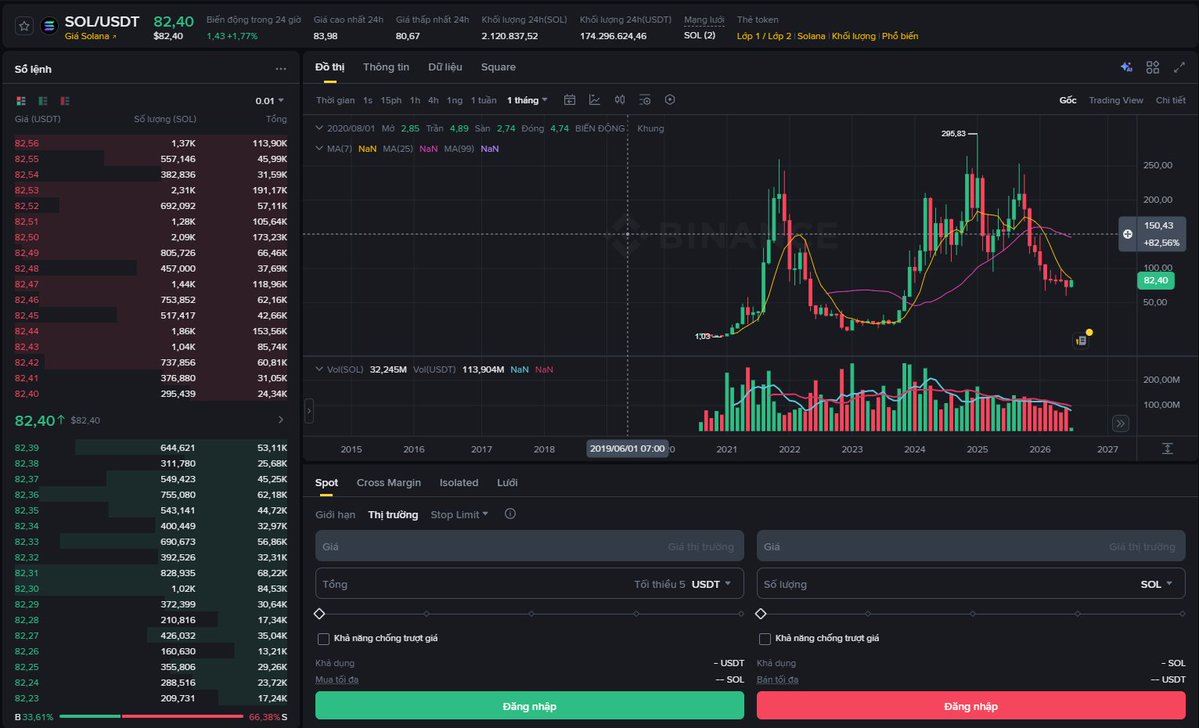Viewport: 1199px width, 728px height.
Task: Select Giới hạn order type
Action: coord(335,515)
